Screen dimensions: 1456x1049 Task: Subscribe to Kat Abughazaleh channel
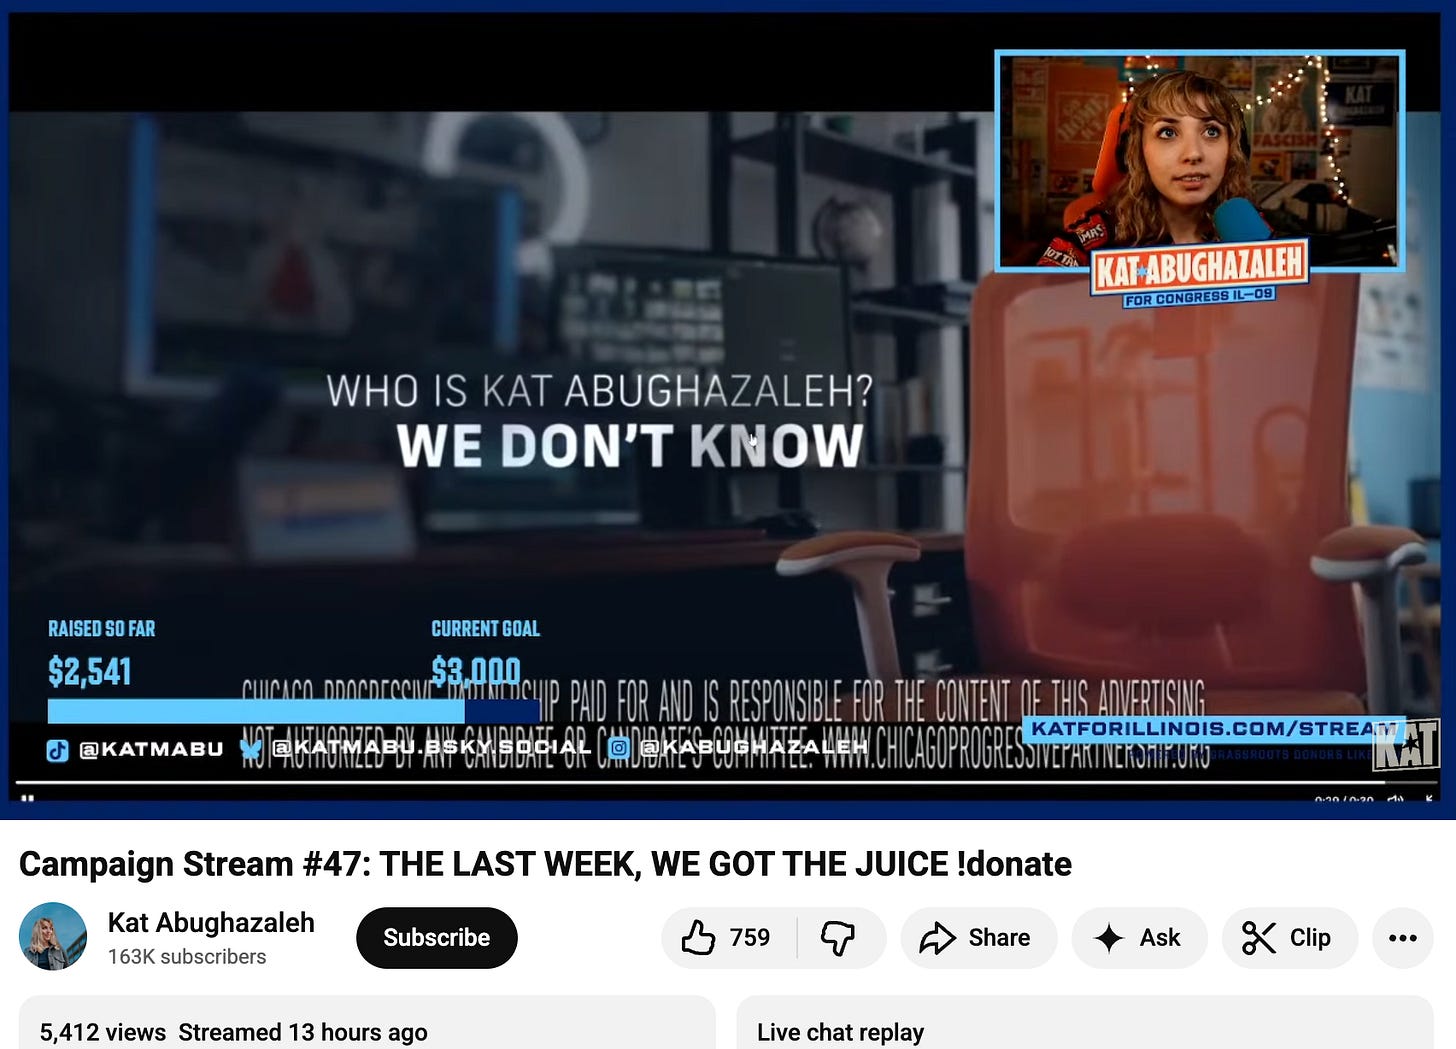(436, 938)
